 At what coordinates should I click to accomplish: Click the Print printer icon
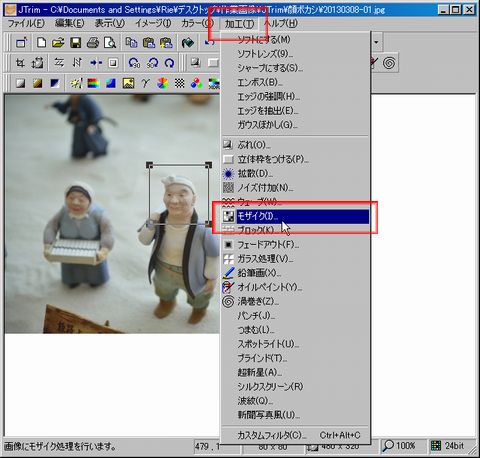tap(93, 43)
